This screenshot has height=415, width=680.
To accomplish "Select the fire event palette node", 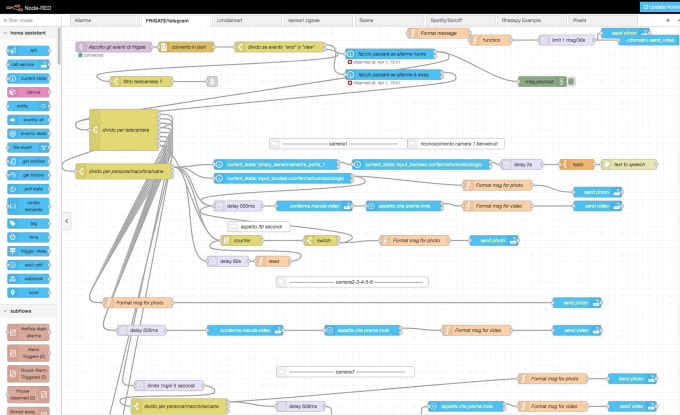I will click(x=28, y=147).
